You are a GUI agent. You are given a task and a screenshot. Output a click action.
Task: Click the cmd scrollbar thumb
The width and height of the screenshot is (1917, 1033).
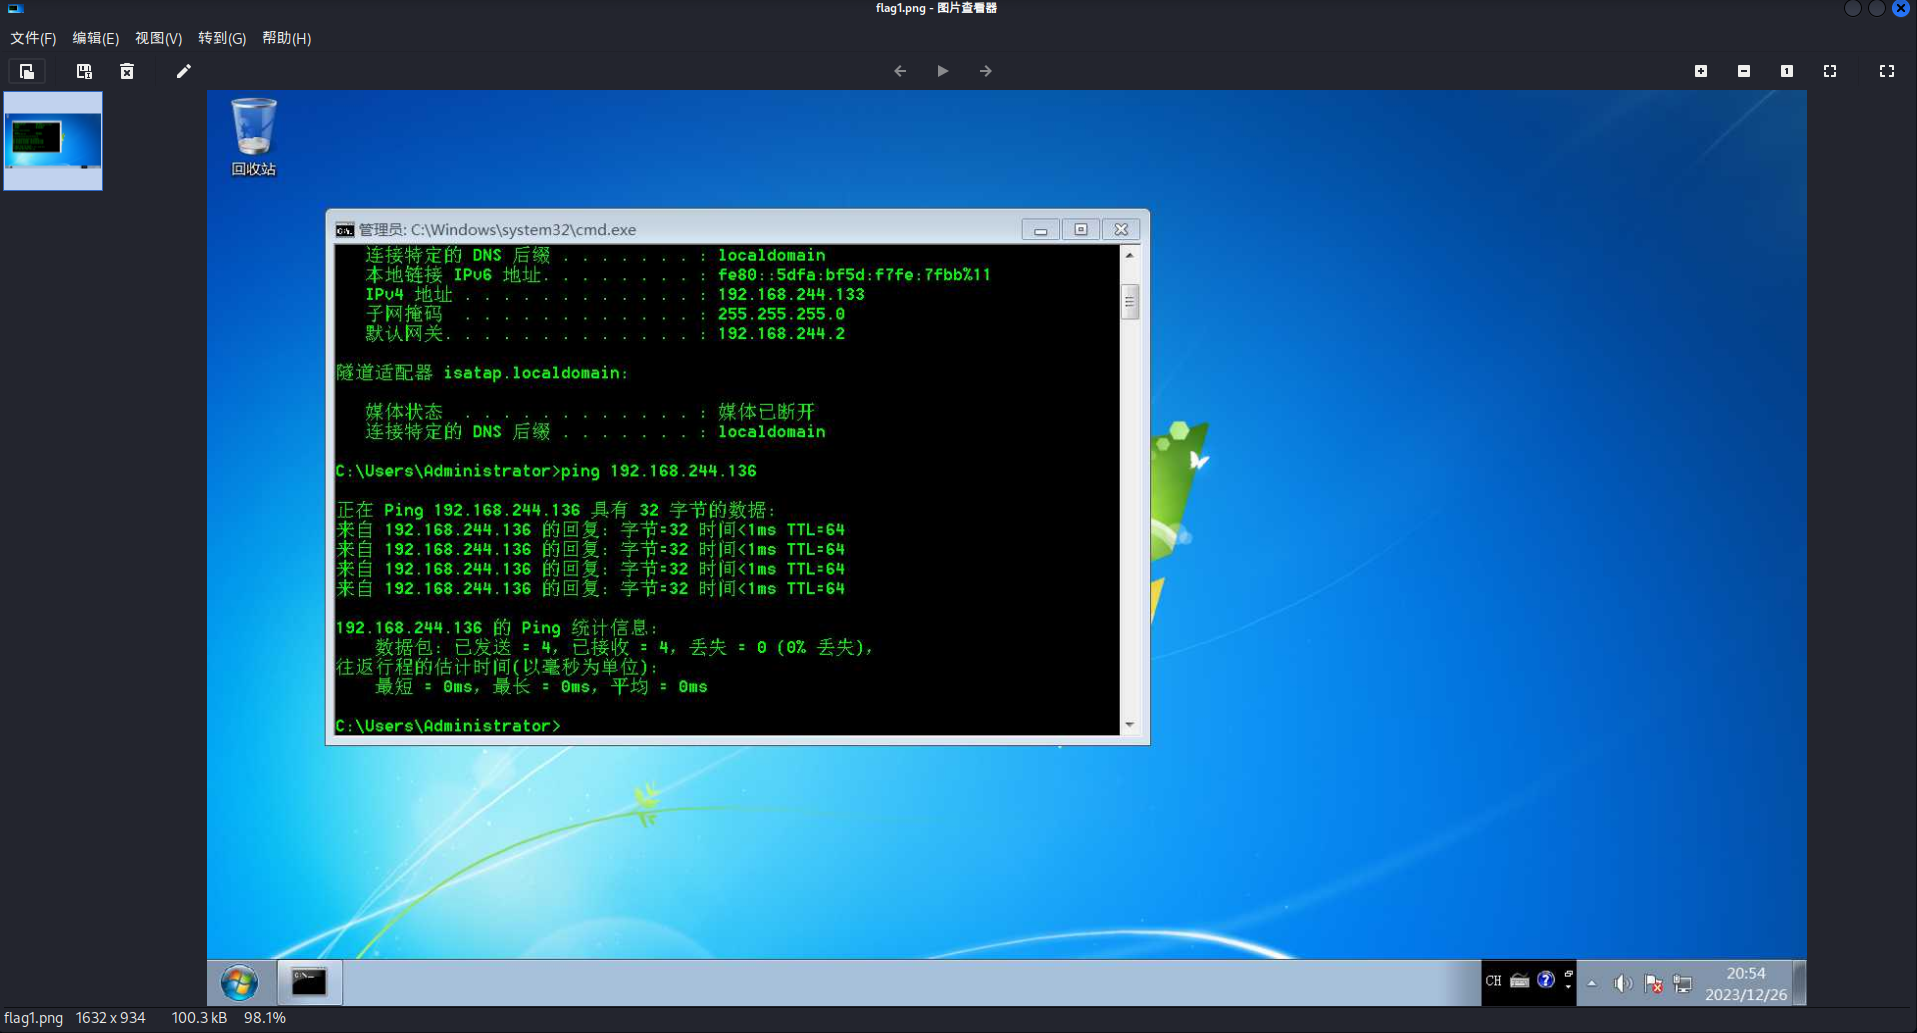(x=1130, y=301)
